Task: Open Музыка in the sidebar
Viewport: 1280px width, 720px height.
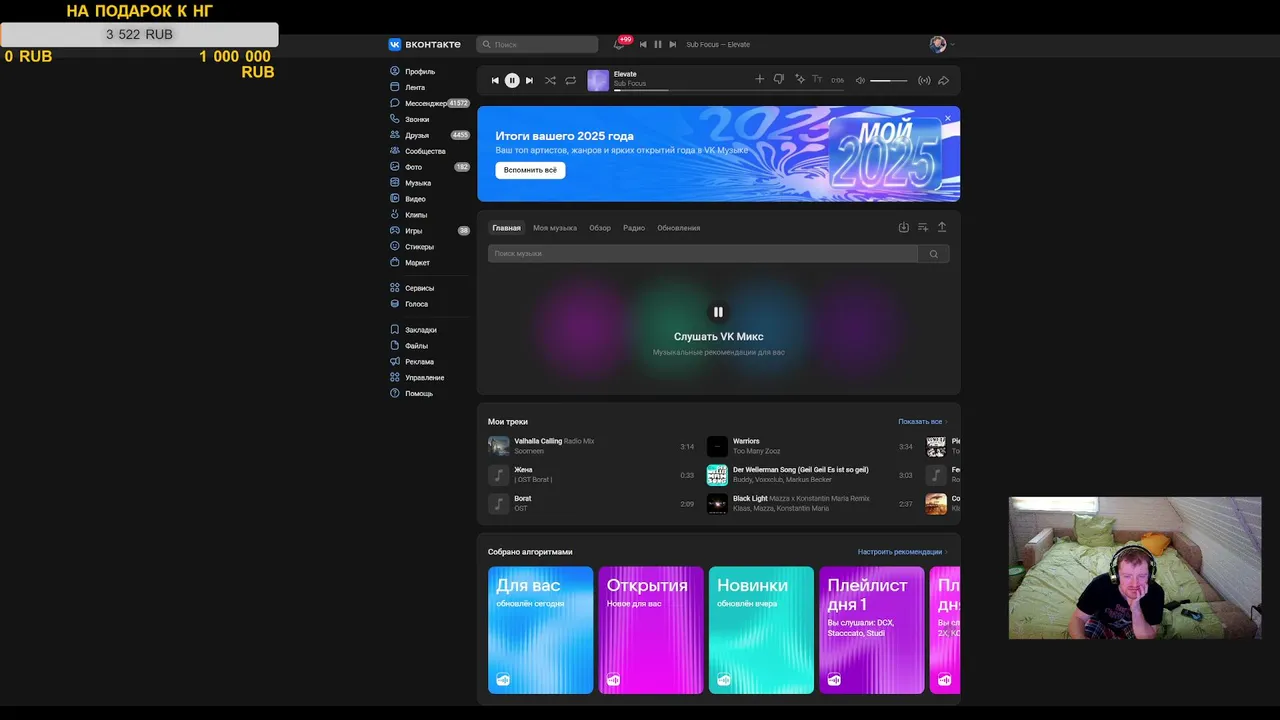Action: click(429, 184)
